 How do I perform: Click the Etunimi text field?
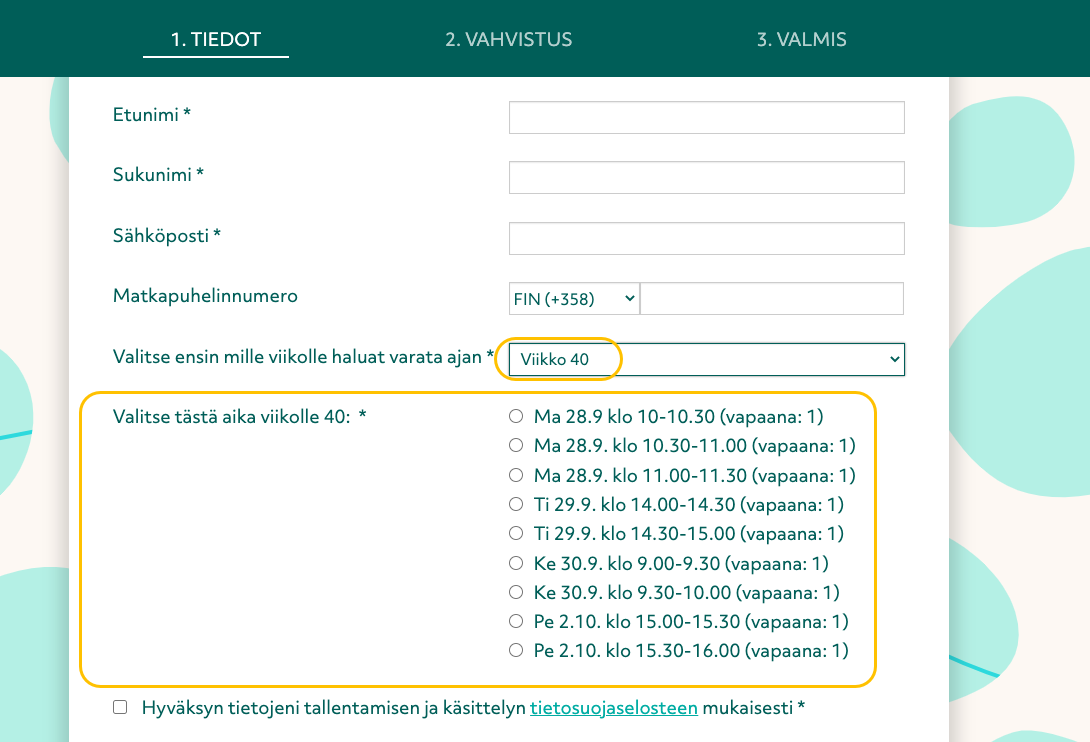(706, 117)
